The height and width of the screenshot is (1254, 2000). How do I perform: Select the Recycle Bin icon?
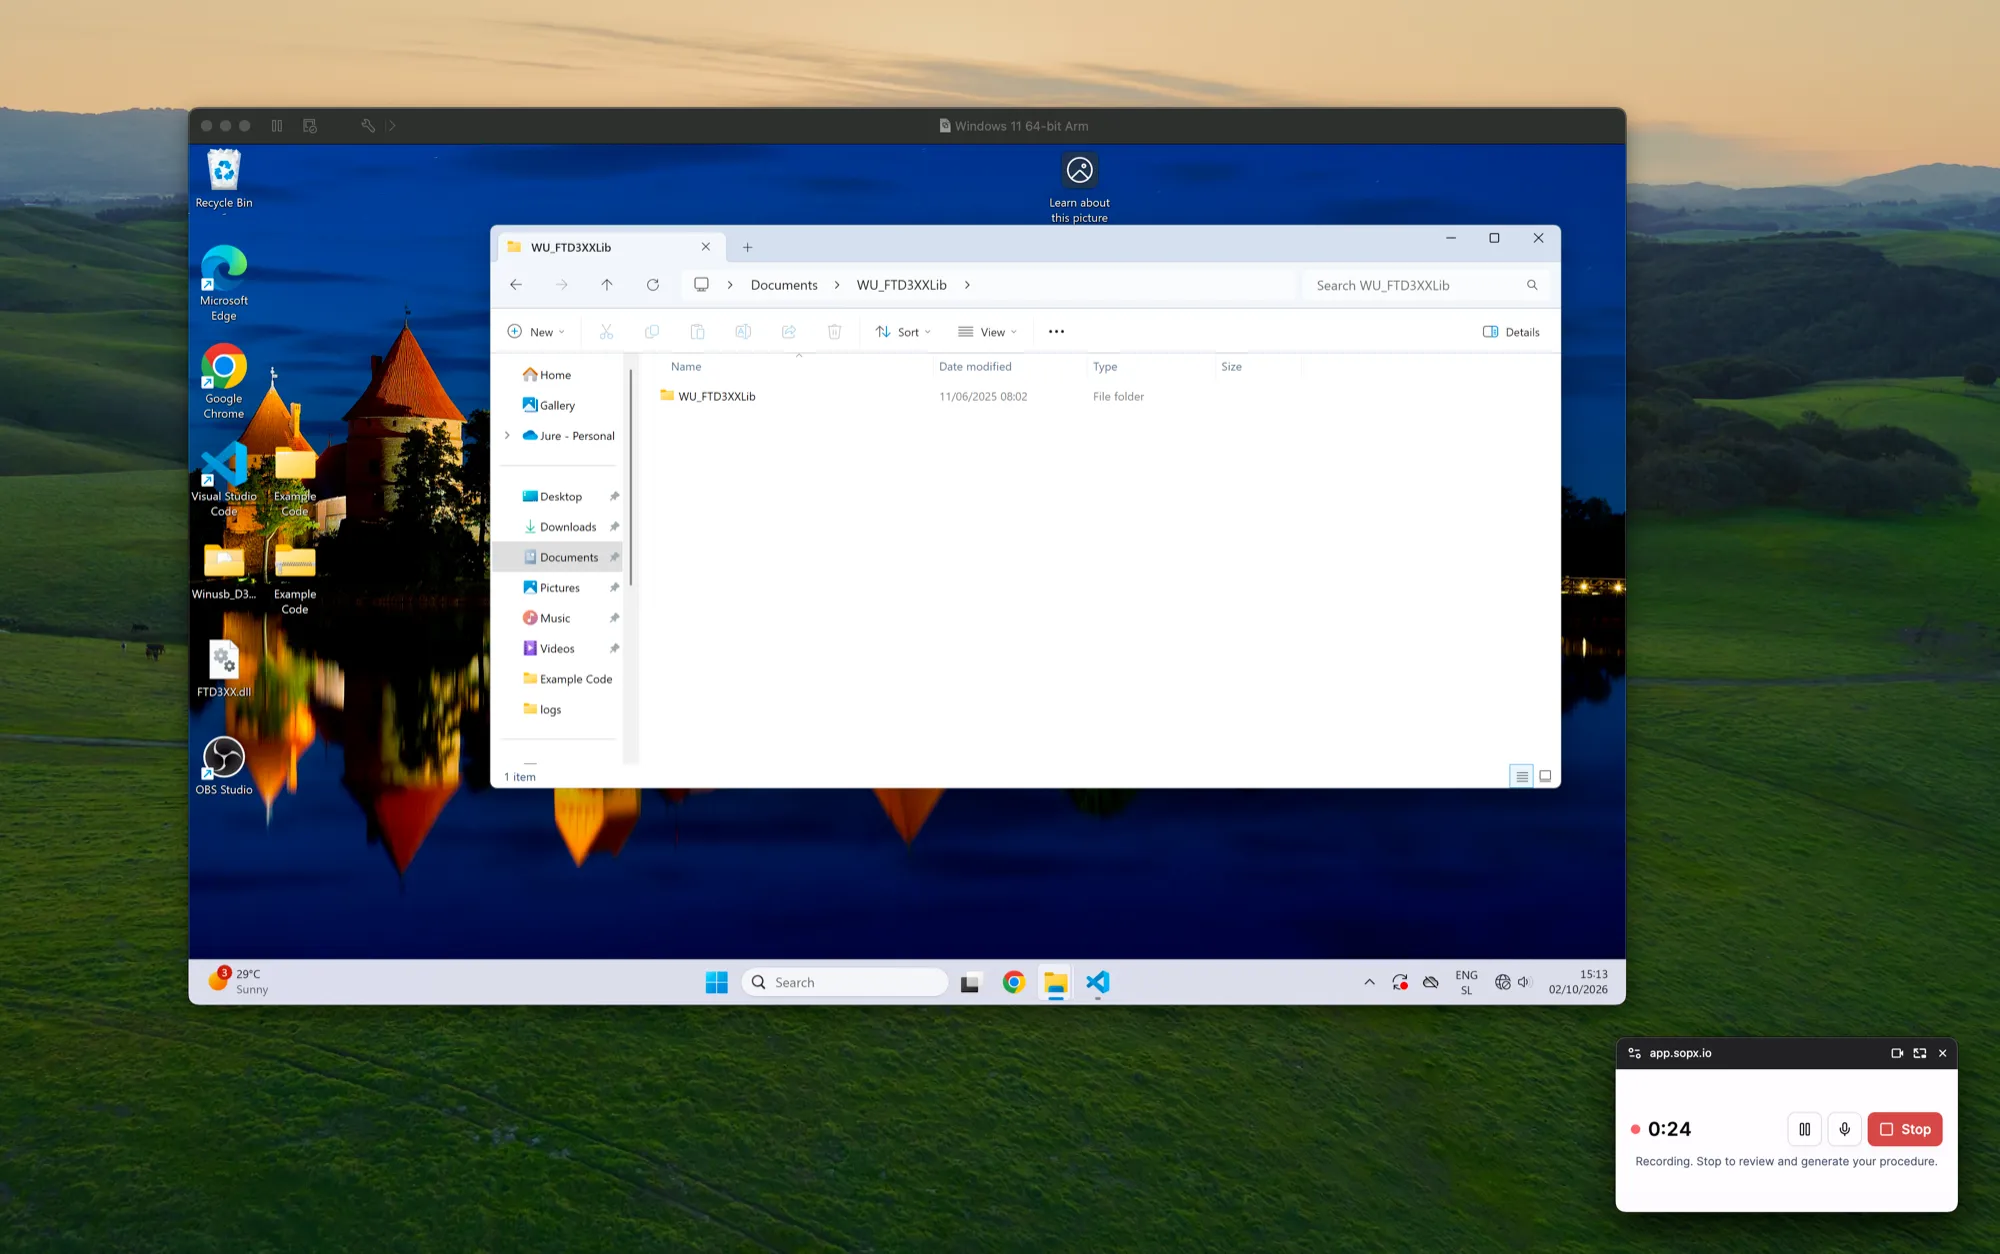[224, 179]
